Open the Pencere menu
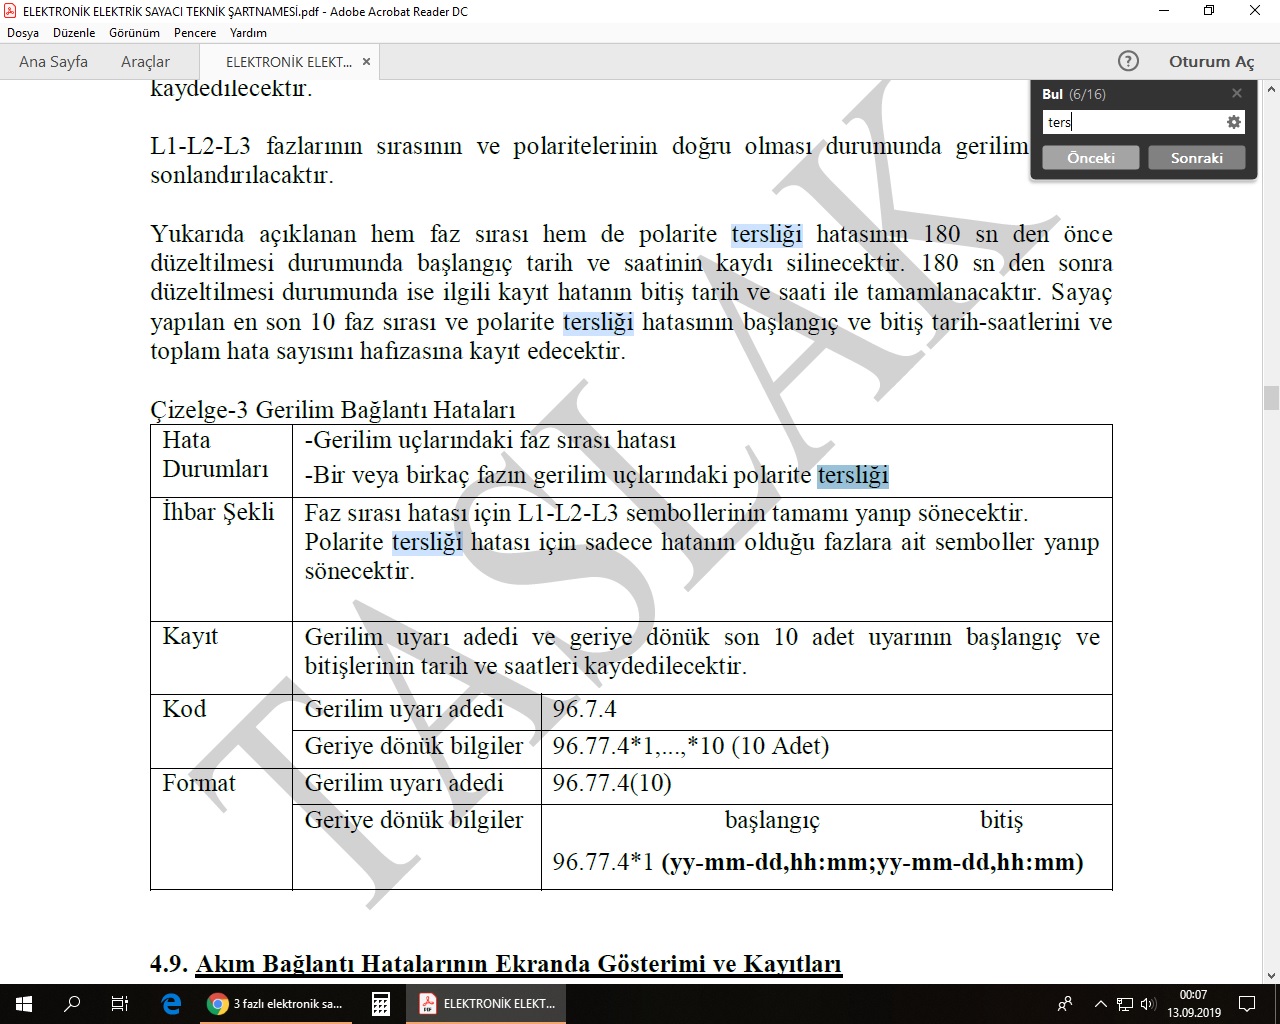Image resolution: width=1280 pixels, height=1024 pixels. [195, 33]
